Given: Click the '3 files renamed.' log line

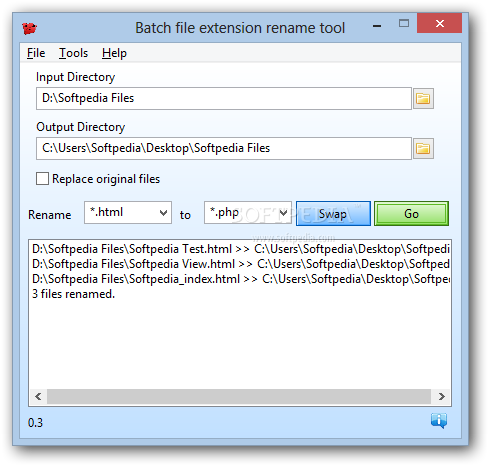Looking at the screenshot, I should click(73, 294).
